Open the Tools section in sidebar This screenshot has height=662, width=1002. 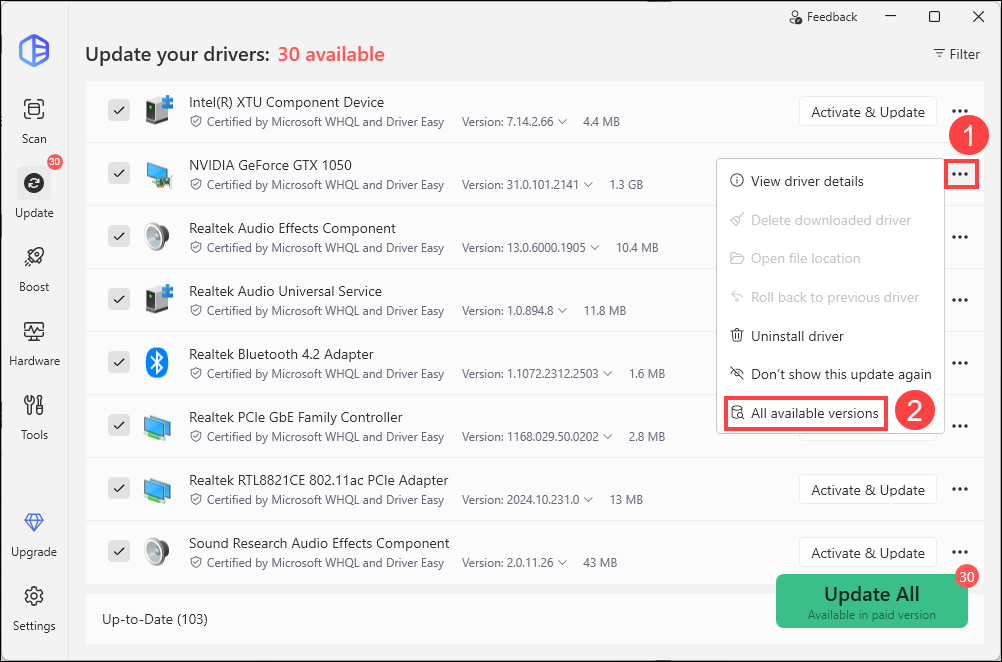pyautogui.click(x=34, y=417)
